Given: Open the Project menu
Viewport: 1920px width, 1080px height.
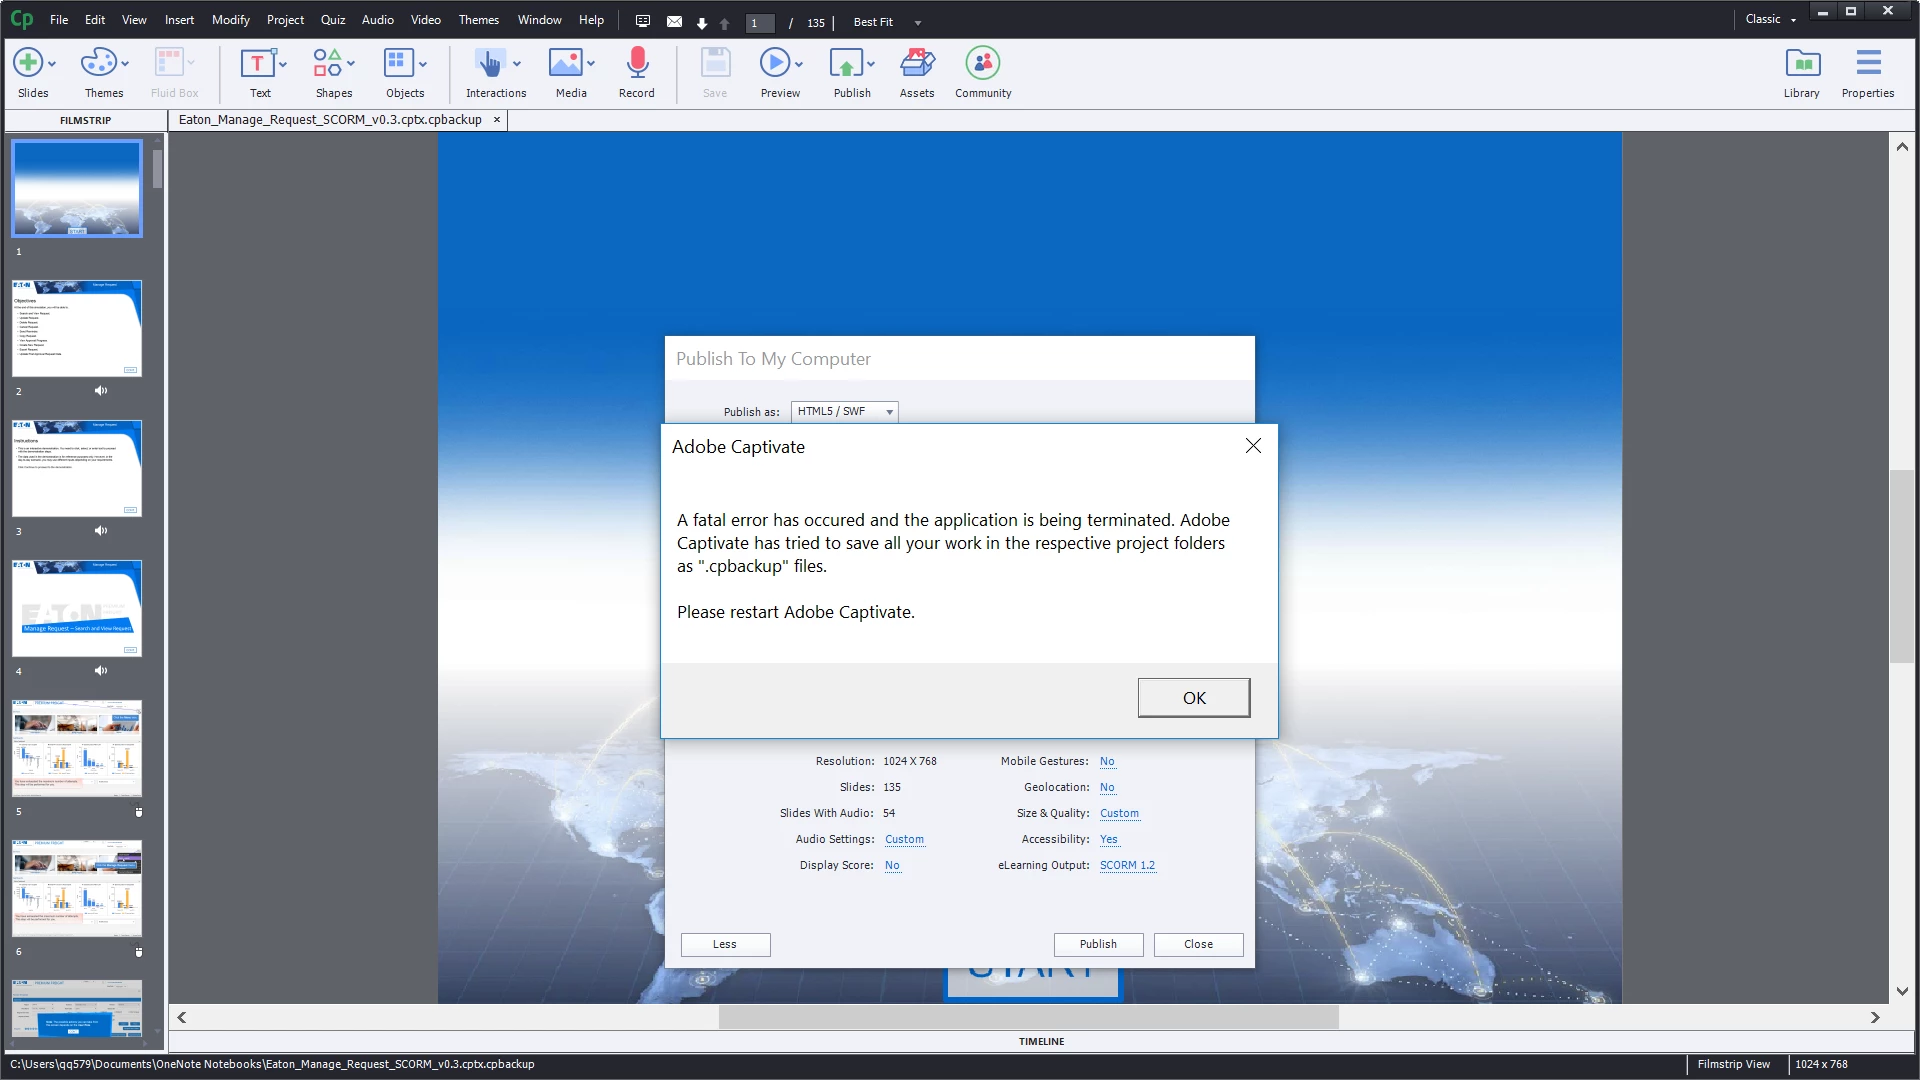Looking at the screenshot, I should pos(285,20).
